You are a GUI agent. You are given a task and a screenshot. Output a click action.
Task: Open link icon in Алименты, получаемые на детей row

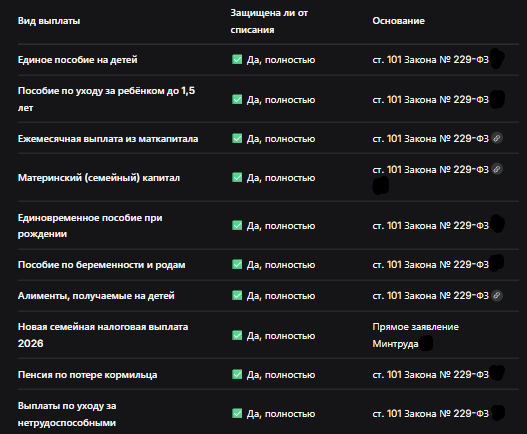point(497,295)
